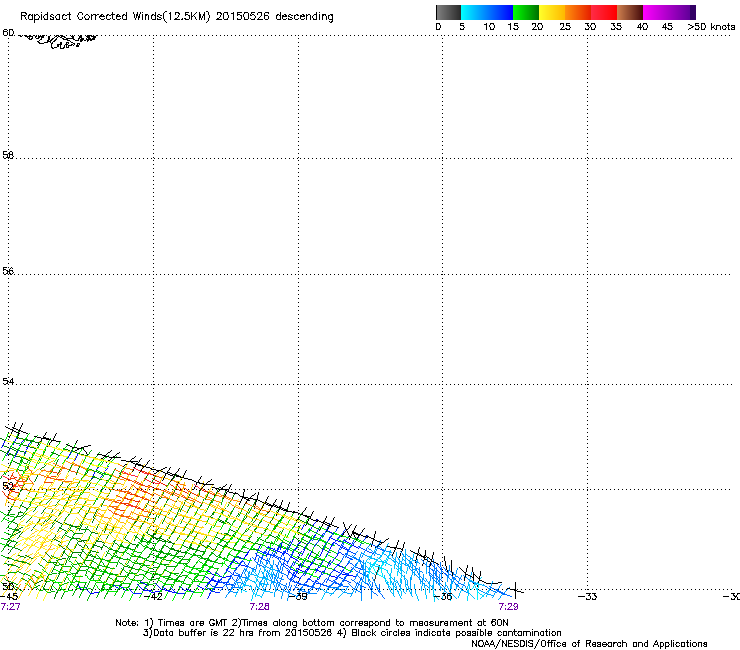Click the purple '7:28' time stamp
The height and width of the screenshot is (650, 740).
(x=260, y=607)
